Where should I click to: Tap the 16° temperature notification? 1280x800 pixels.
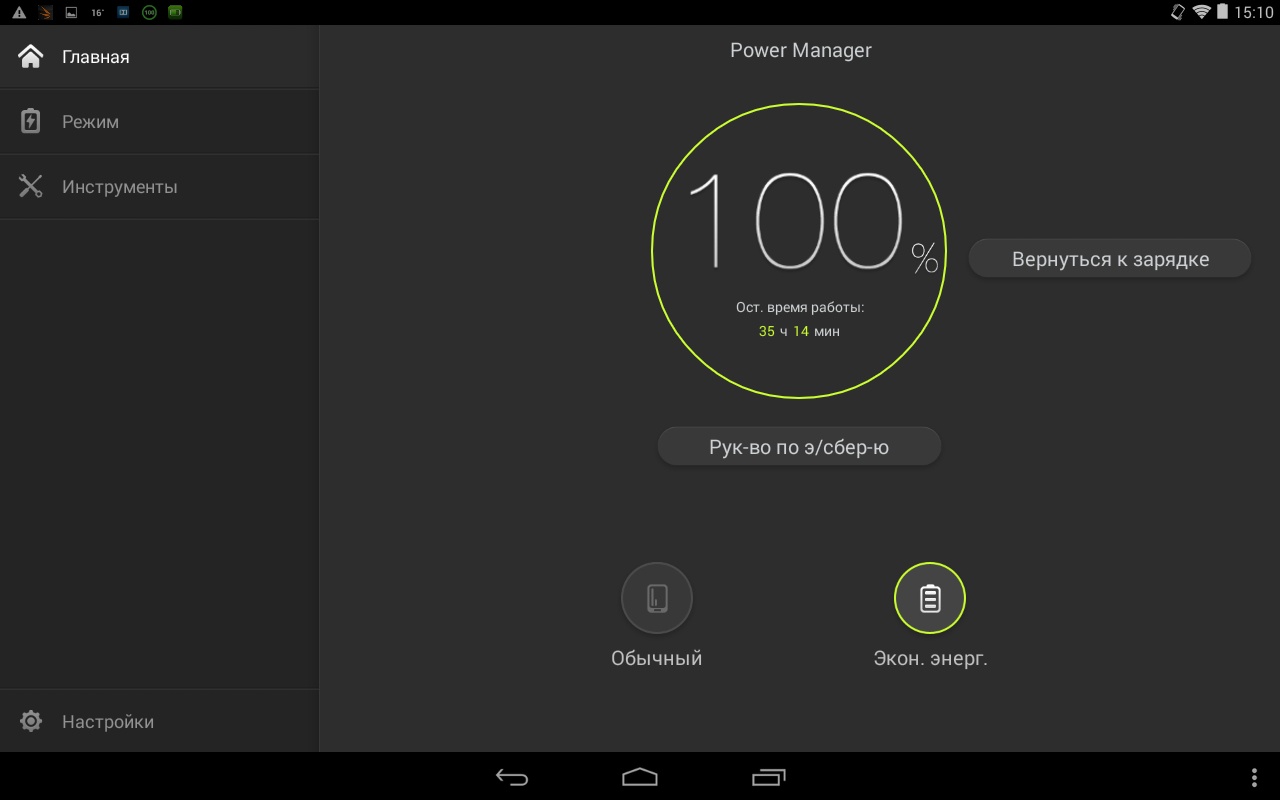(x=97, y=13)
